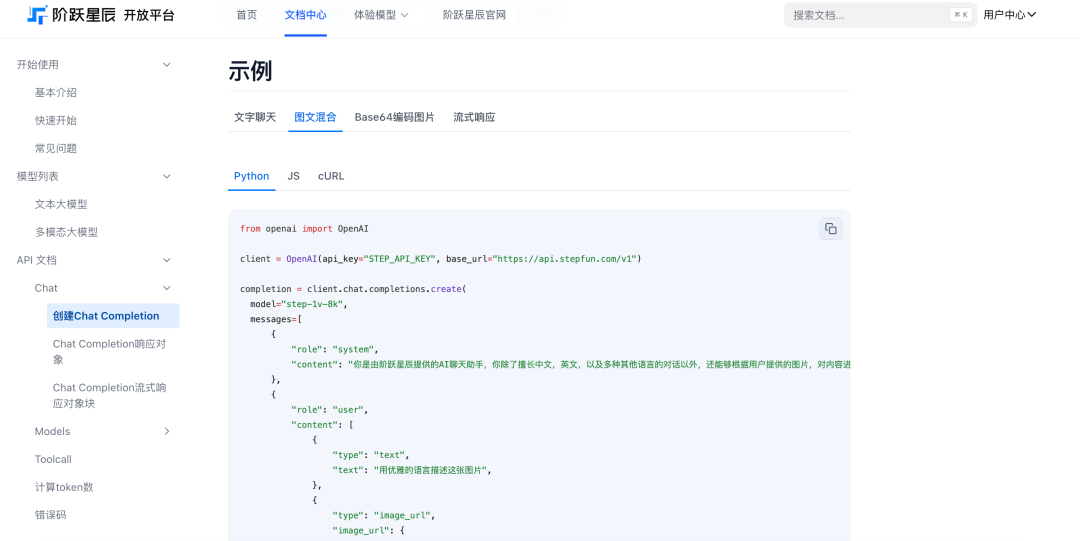
Task: Copy the code sample with copy icon
Action: click(830, 229)
